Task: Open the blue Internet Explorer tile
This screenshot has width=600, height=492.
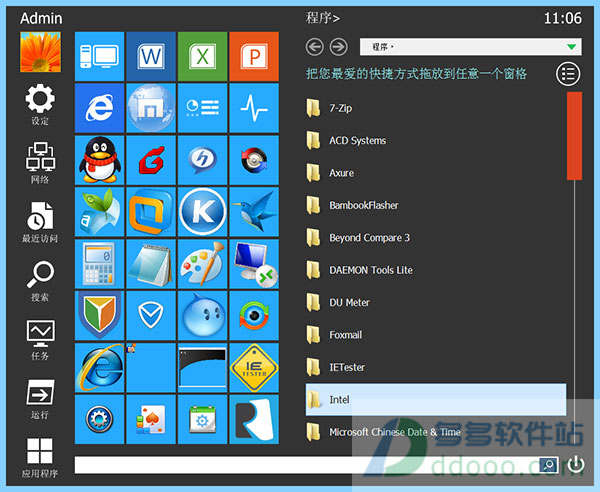Action: 99,108
